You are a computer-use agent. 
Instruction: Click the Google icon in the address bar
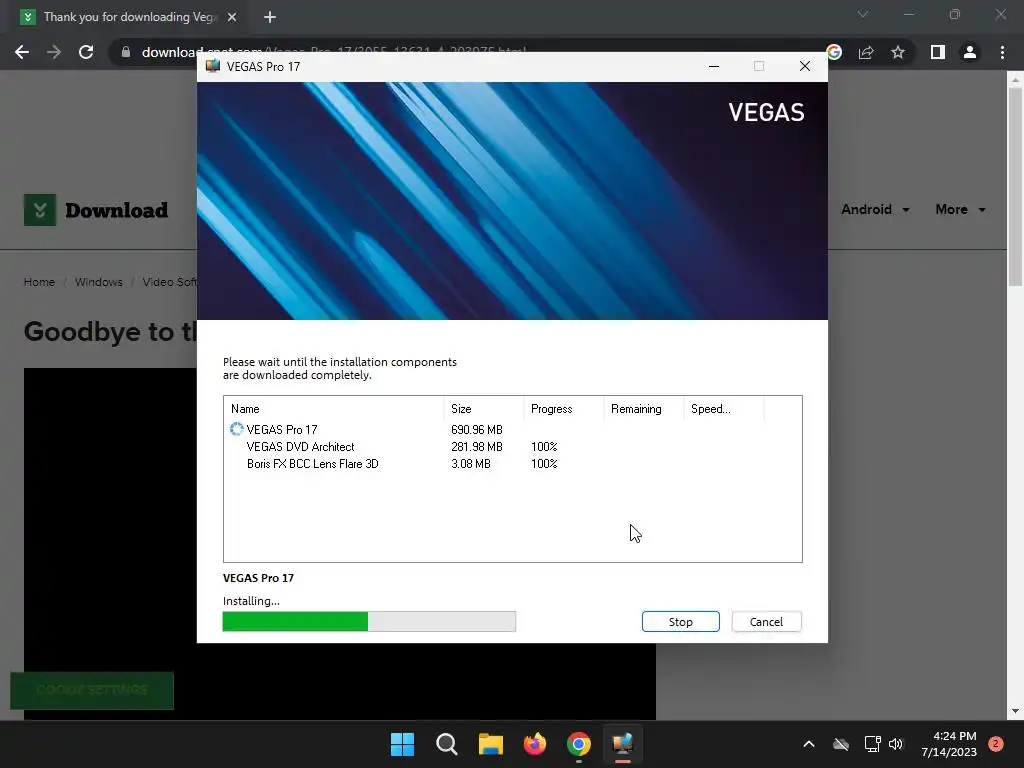[834, 52]
